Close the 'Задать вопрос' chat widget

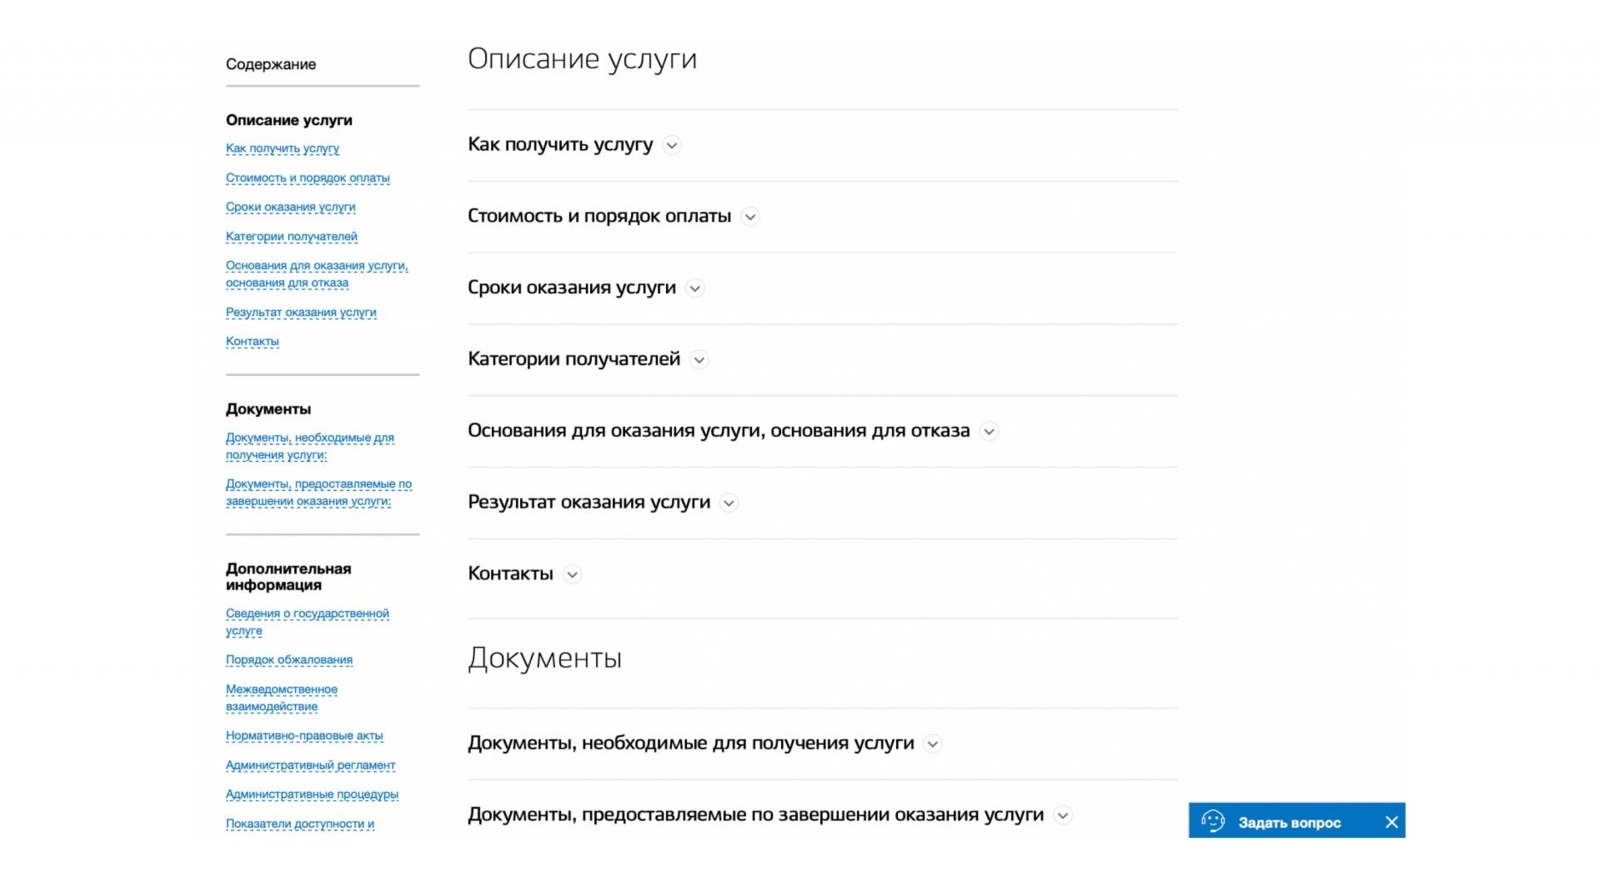(x=1391, y=822)
